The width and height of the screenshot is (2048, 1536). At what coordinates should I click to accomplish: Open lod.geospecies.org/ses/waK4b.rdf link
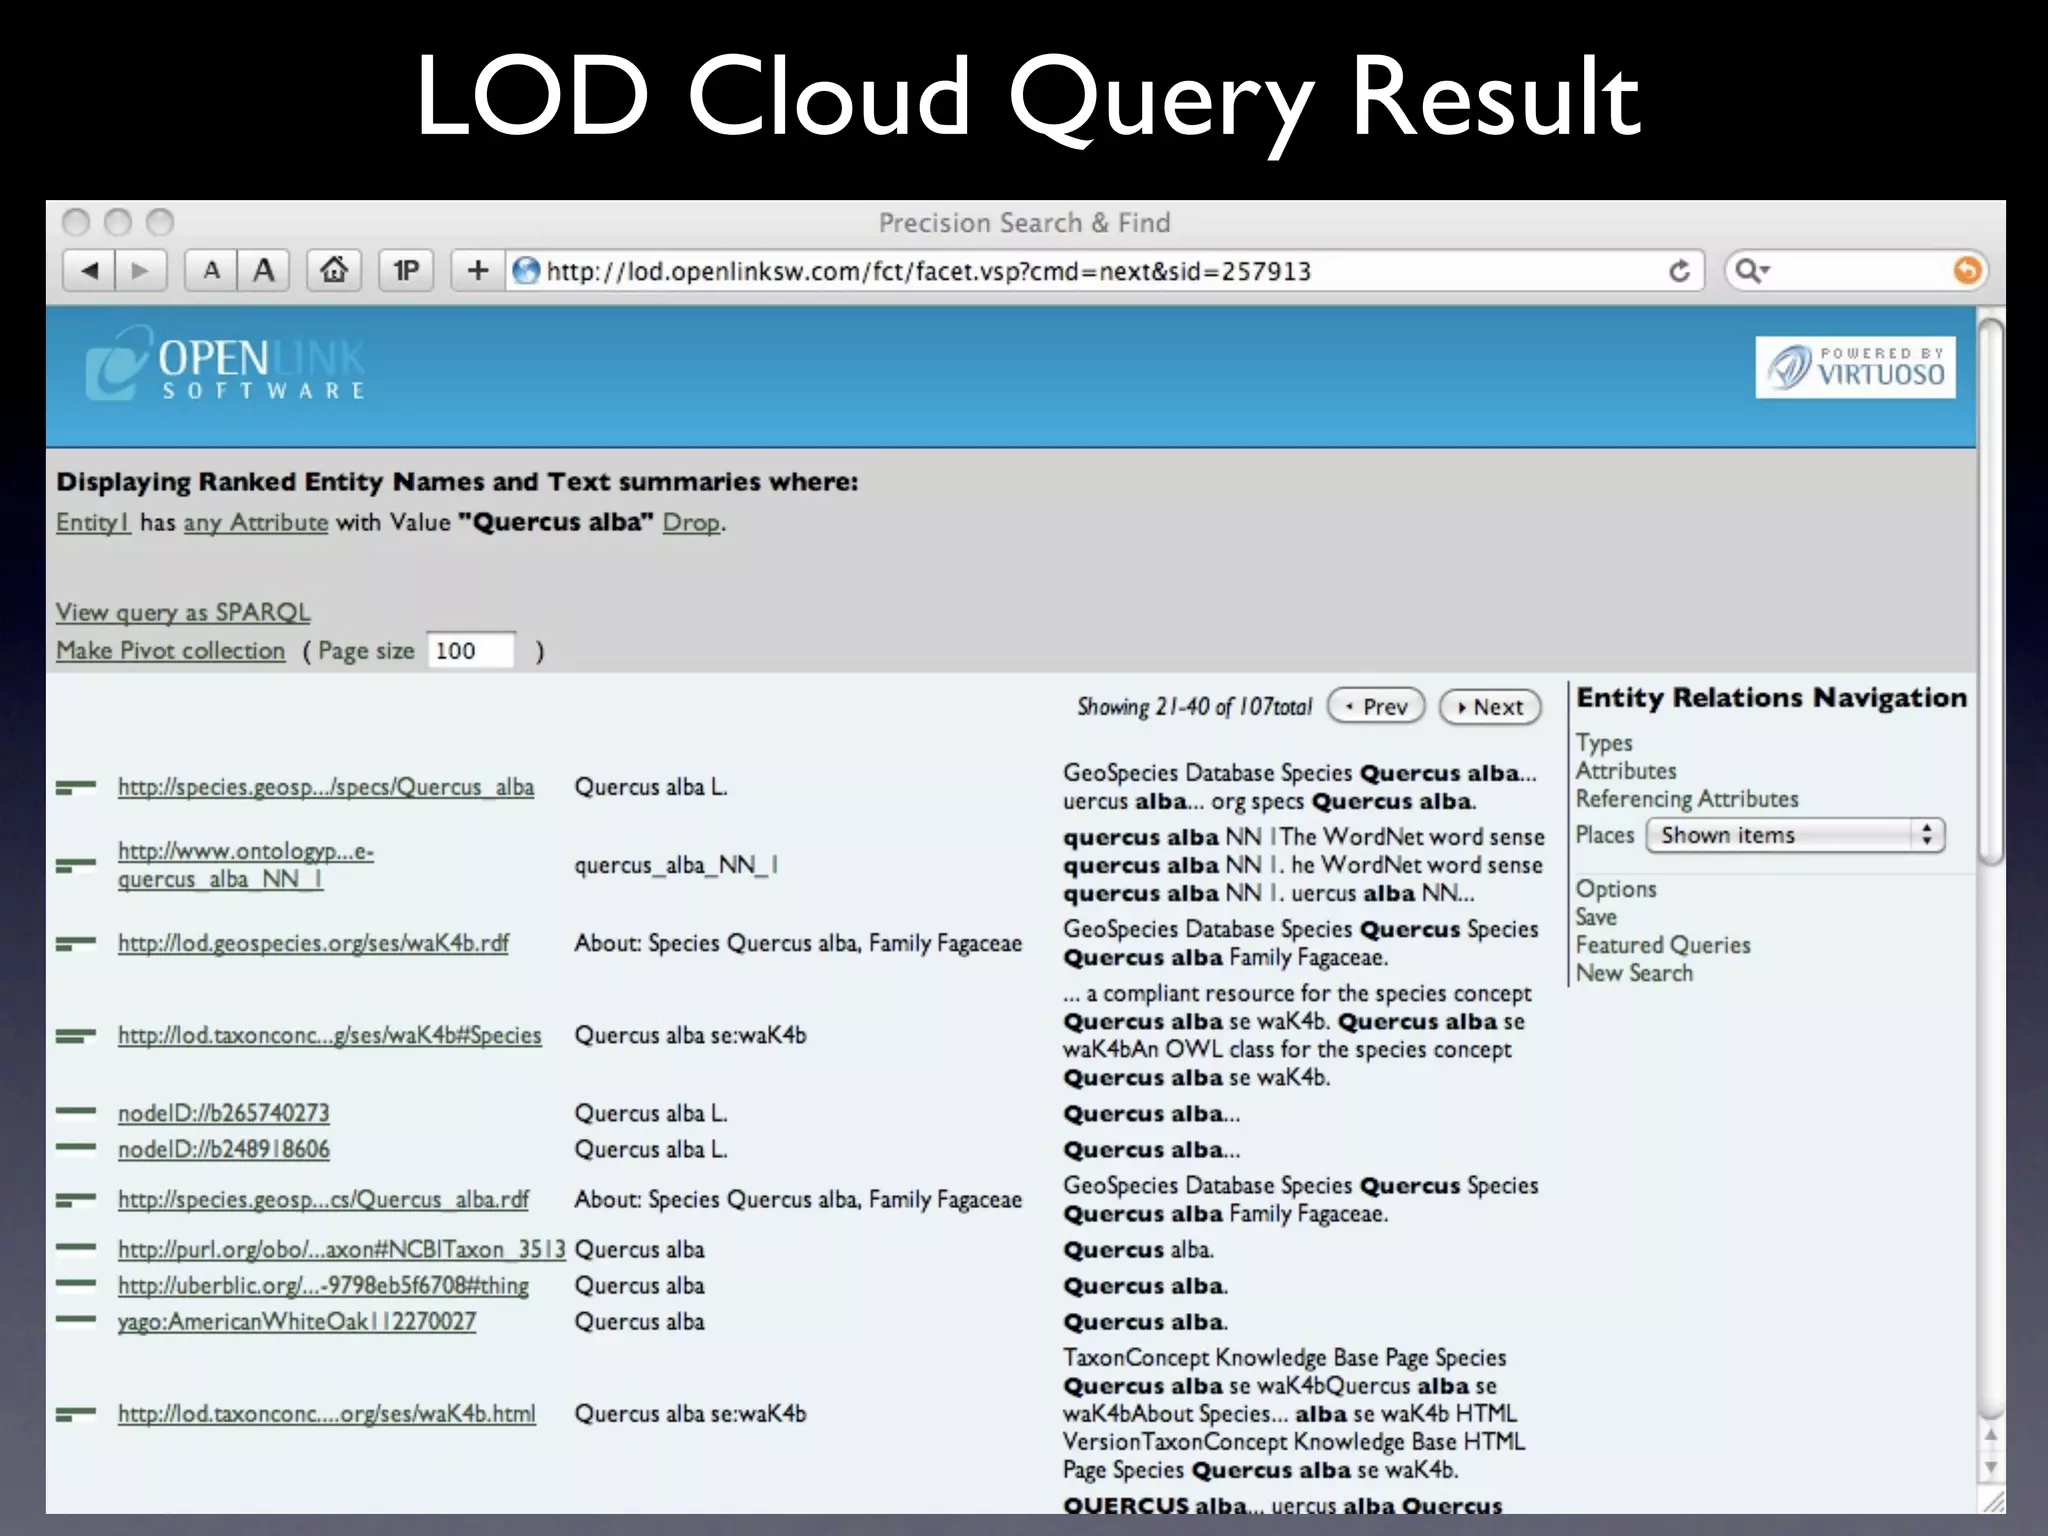point(313,943)
